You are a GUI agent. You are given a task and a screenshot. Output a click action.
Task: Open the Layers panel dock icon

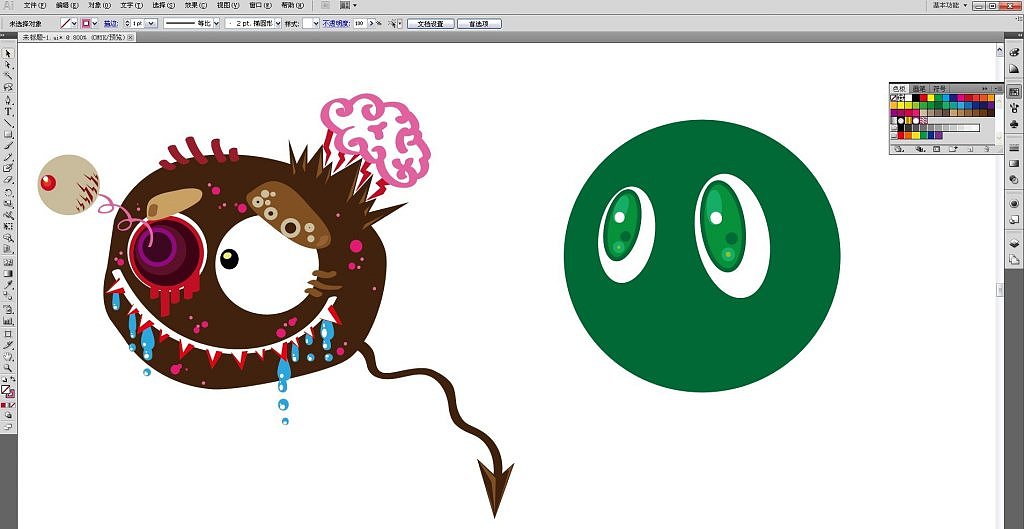click(x=1014, y=243)
